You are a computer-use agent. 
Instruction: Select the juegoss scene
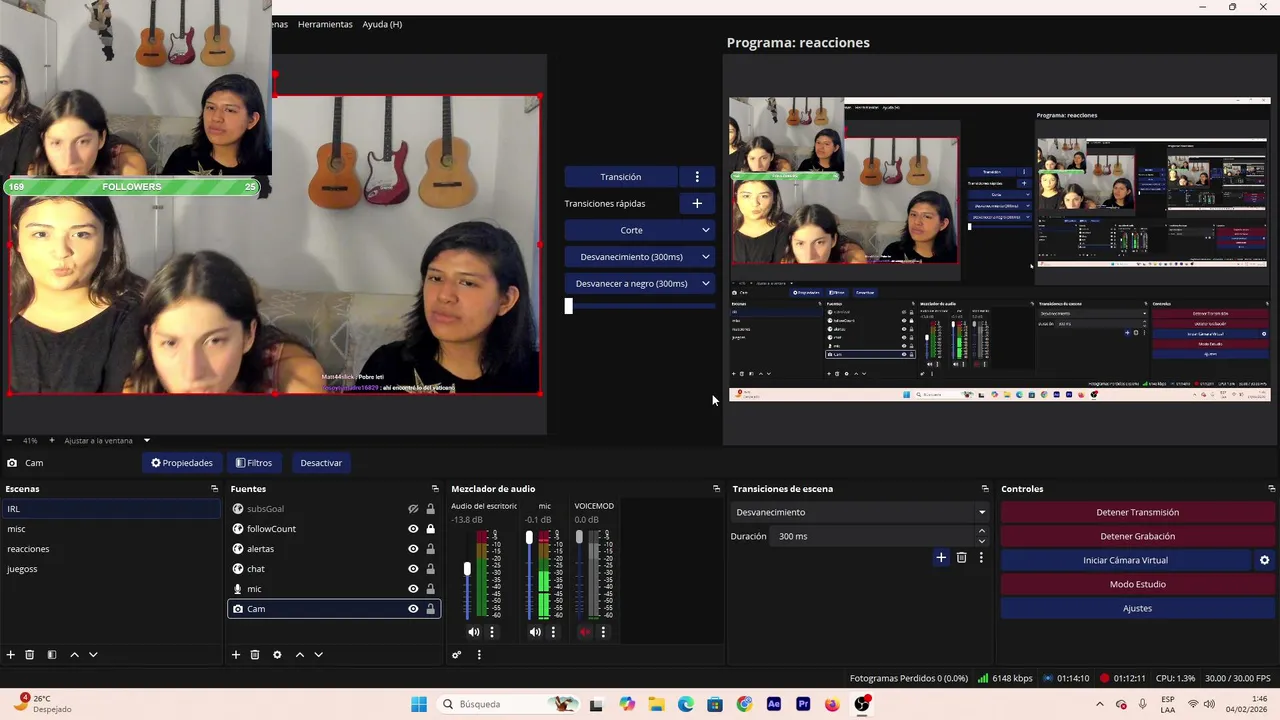(111, 569)
